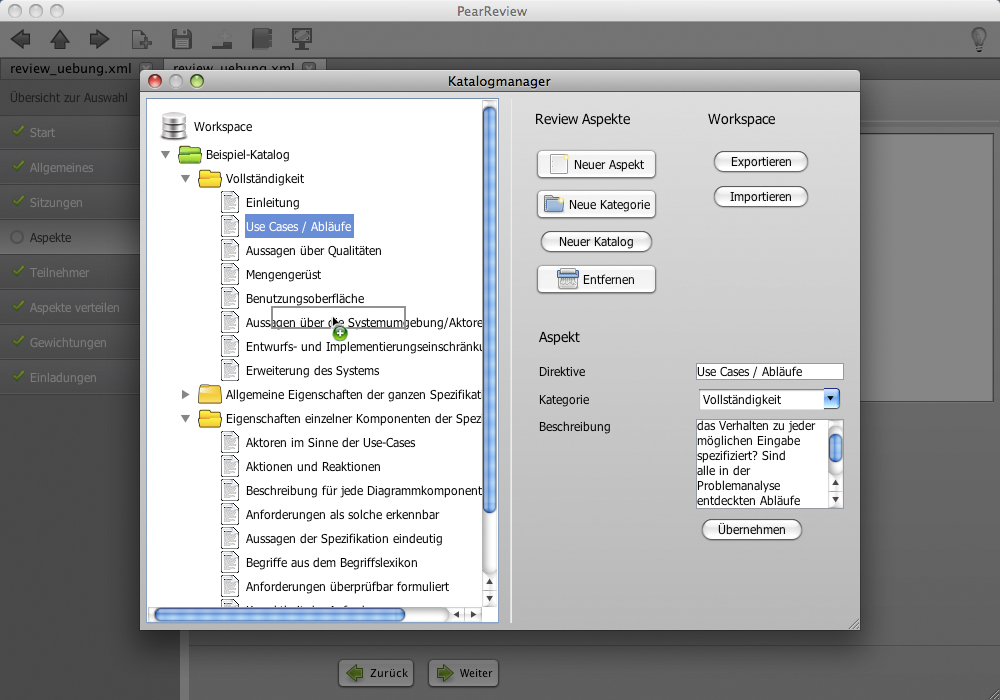1000x700 pixels.
Task: Click the forward arrow toolbar icon
Action: (99, 40)
